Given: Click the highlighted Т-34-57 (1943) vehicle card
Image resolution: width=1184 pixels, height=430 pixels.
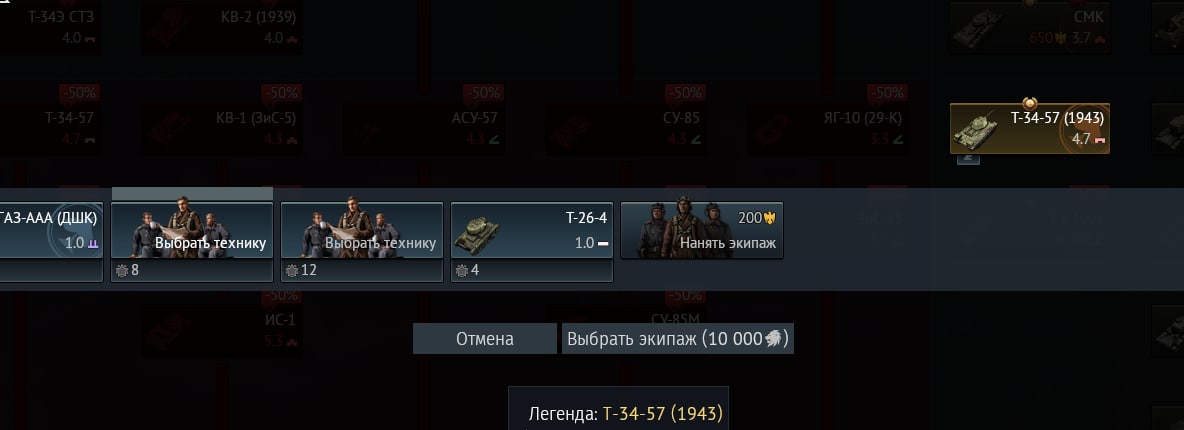Looking at the screenshot, I should coord(1029,128).
